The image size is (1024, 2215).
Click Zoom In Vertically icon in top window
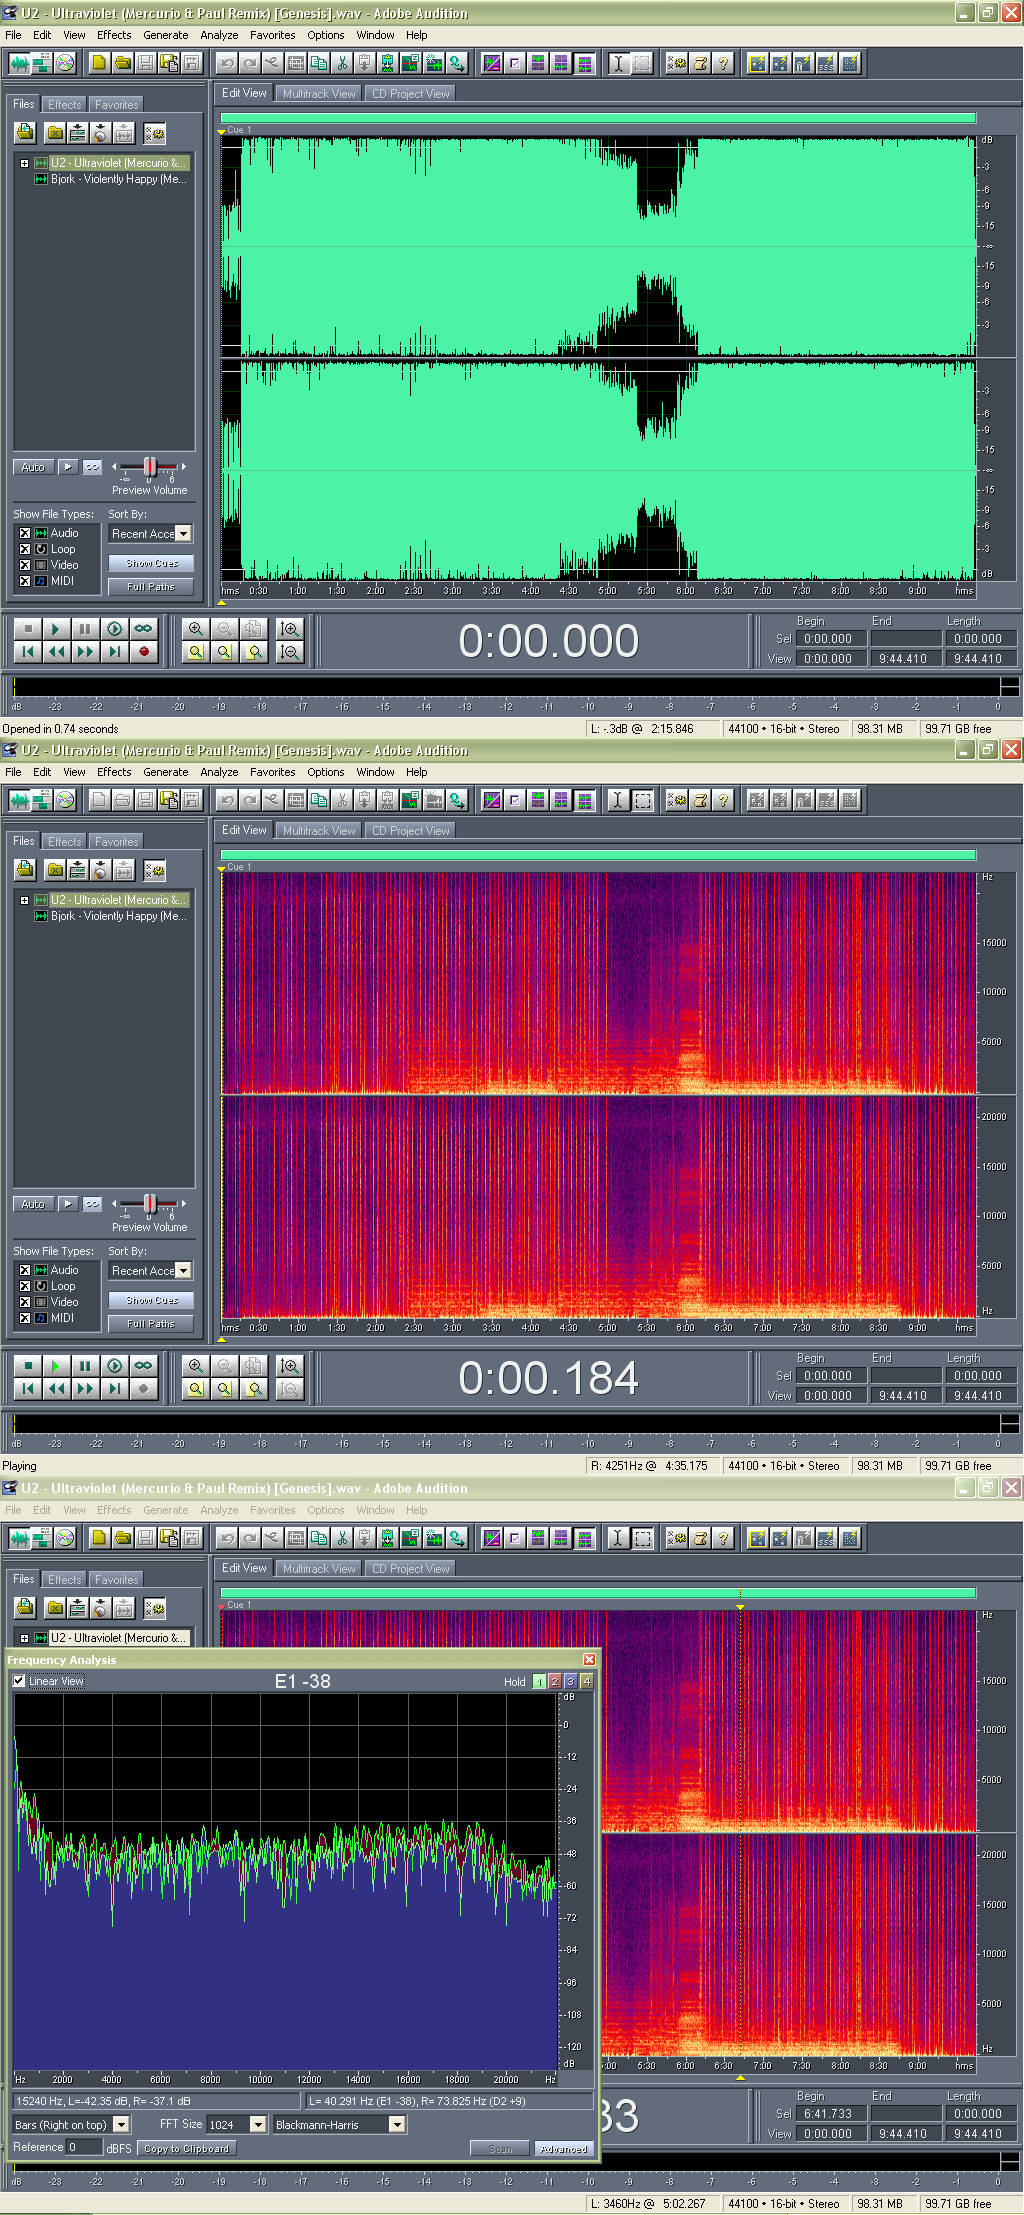290,628
